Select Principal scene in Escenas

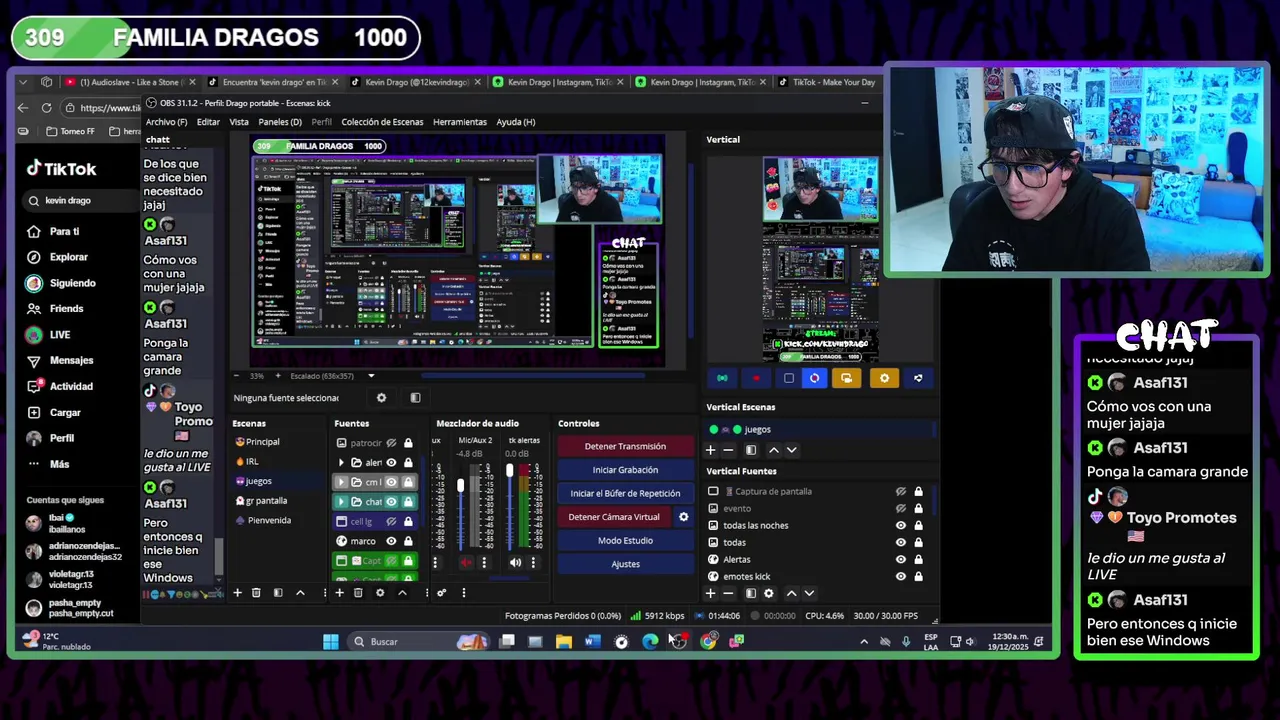click(x=263, y=442)
